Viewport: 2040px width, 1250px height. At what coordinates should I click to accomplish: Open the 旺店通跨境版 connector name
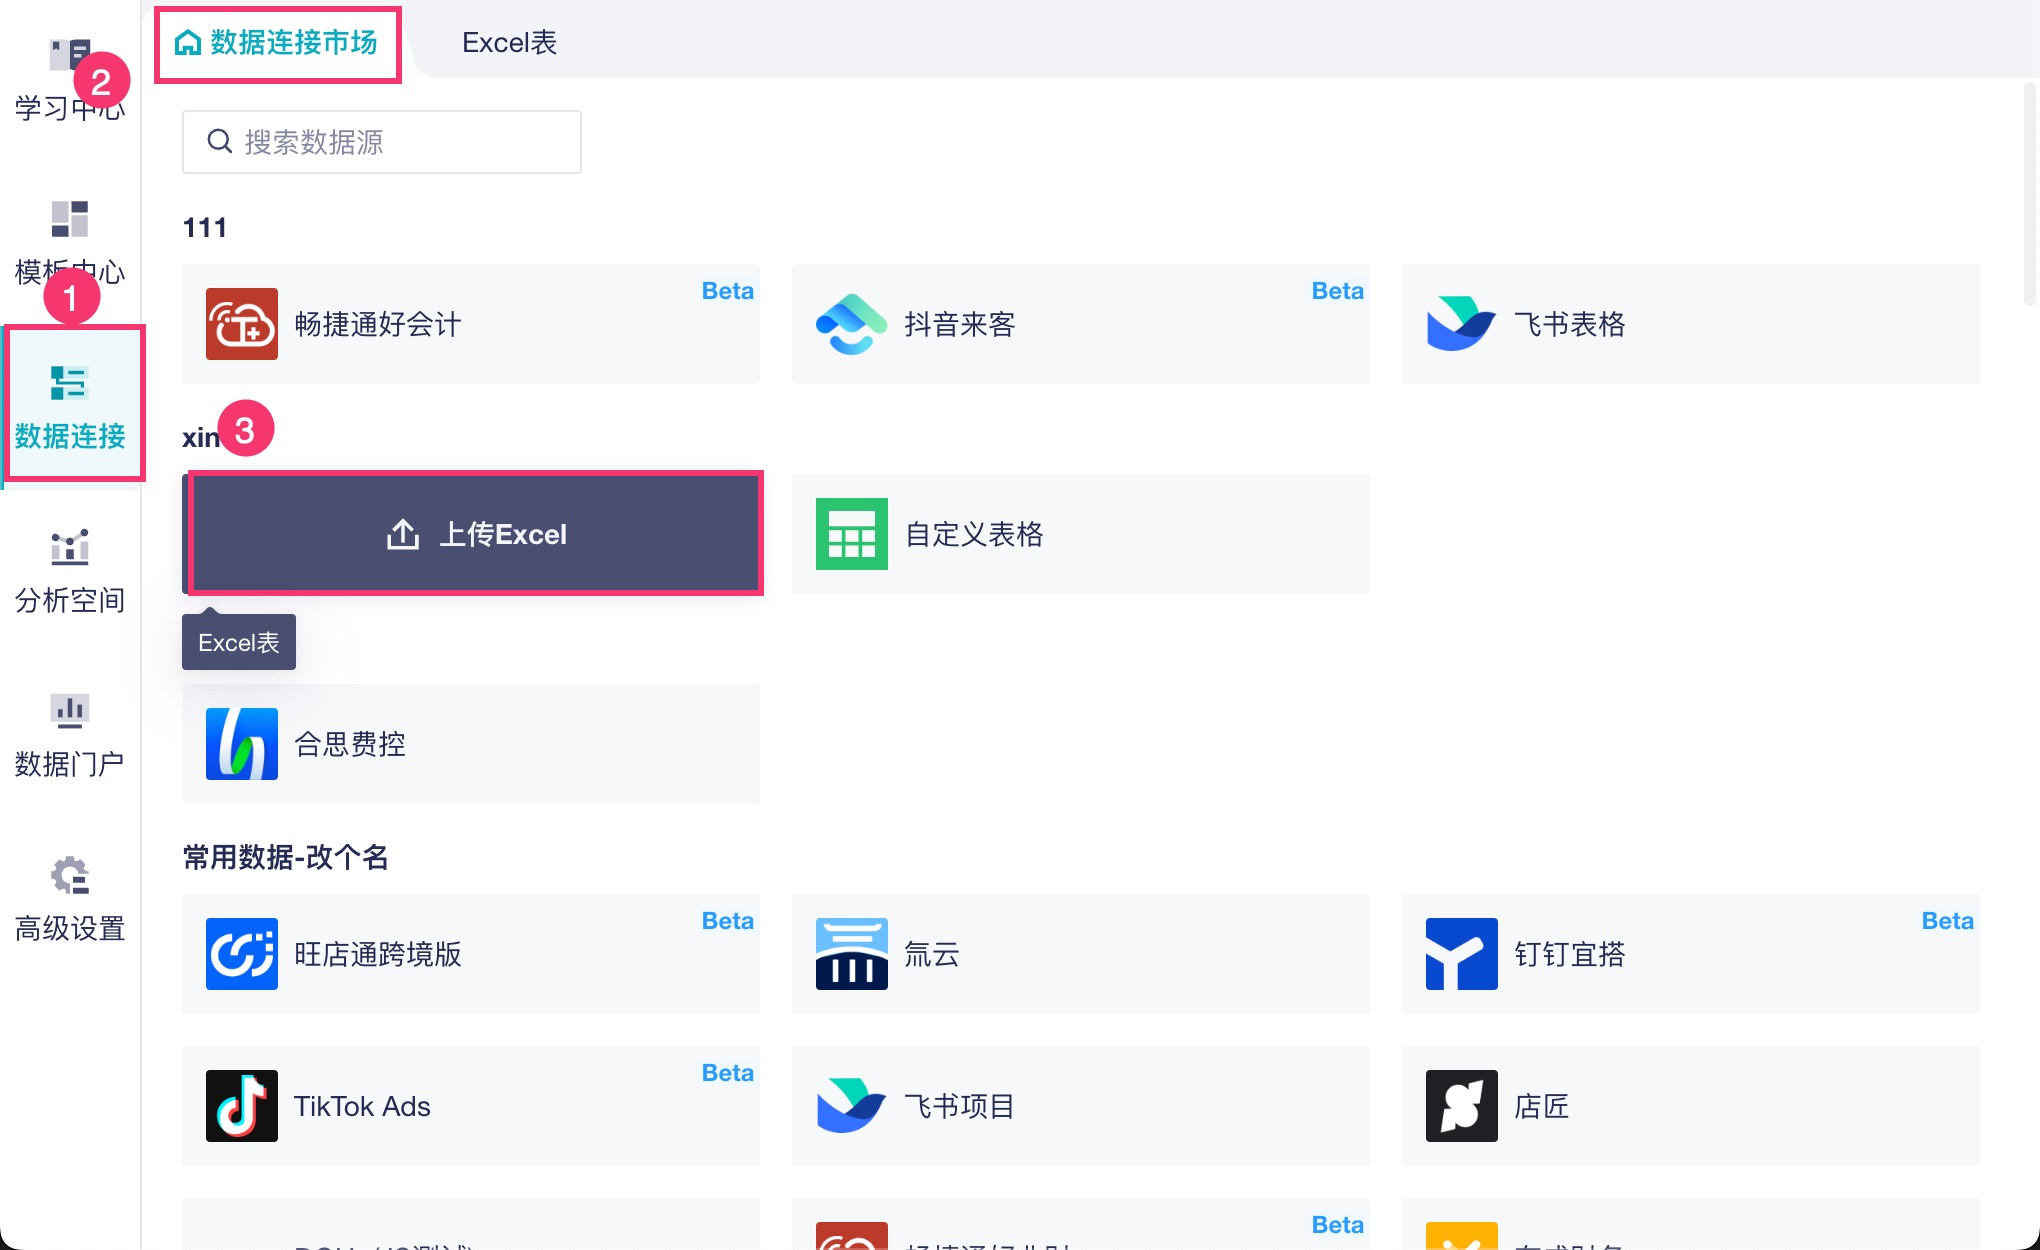pyautogui.click(x=378, y=954)
